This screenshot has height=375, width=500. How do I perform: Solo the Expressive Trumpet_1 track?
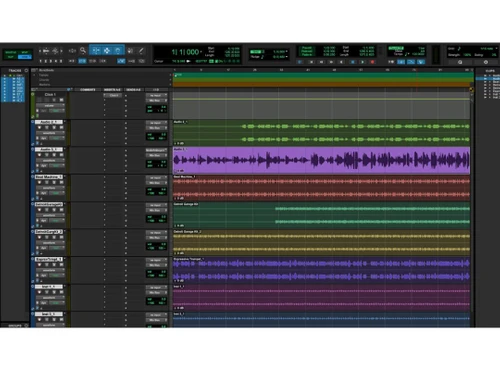click(54, 265)
